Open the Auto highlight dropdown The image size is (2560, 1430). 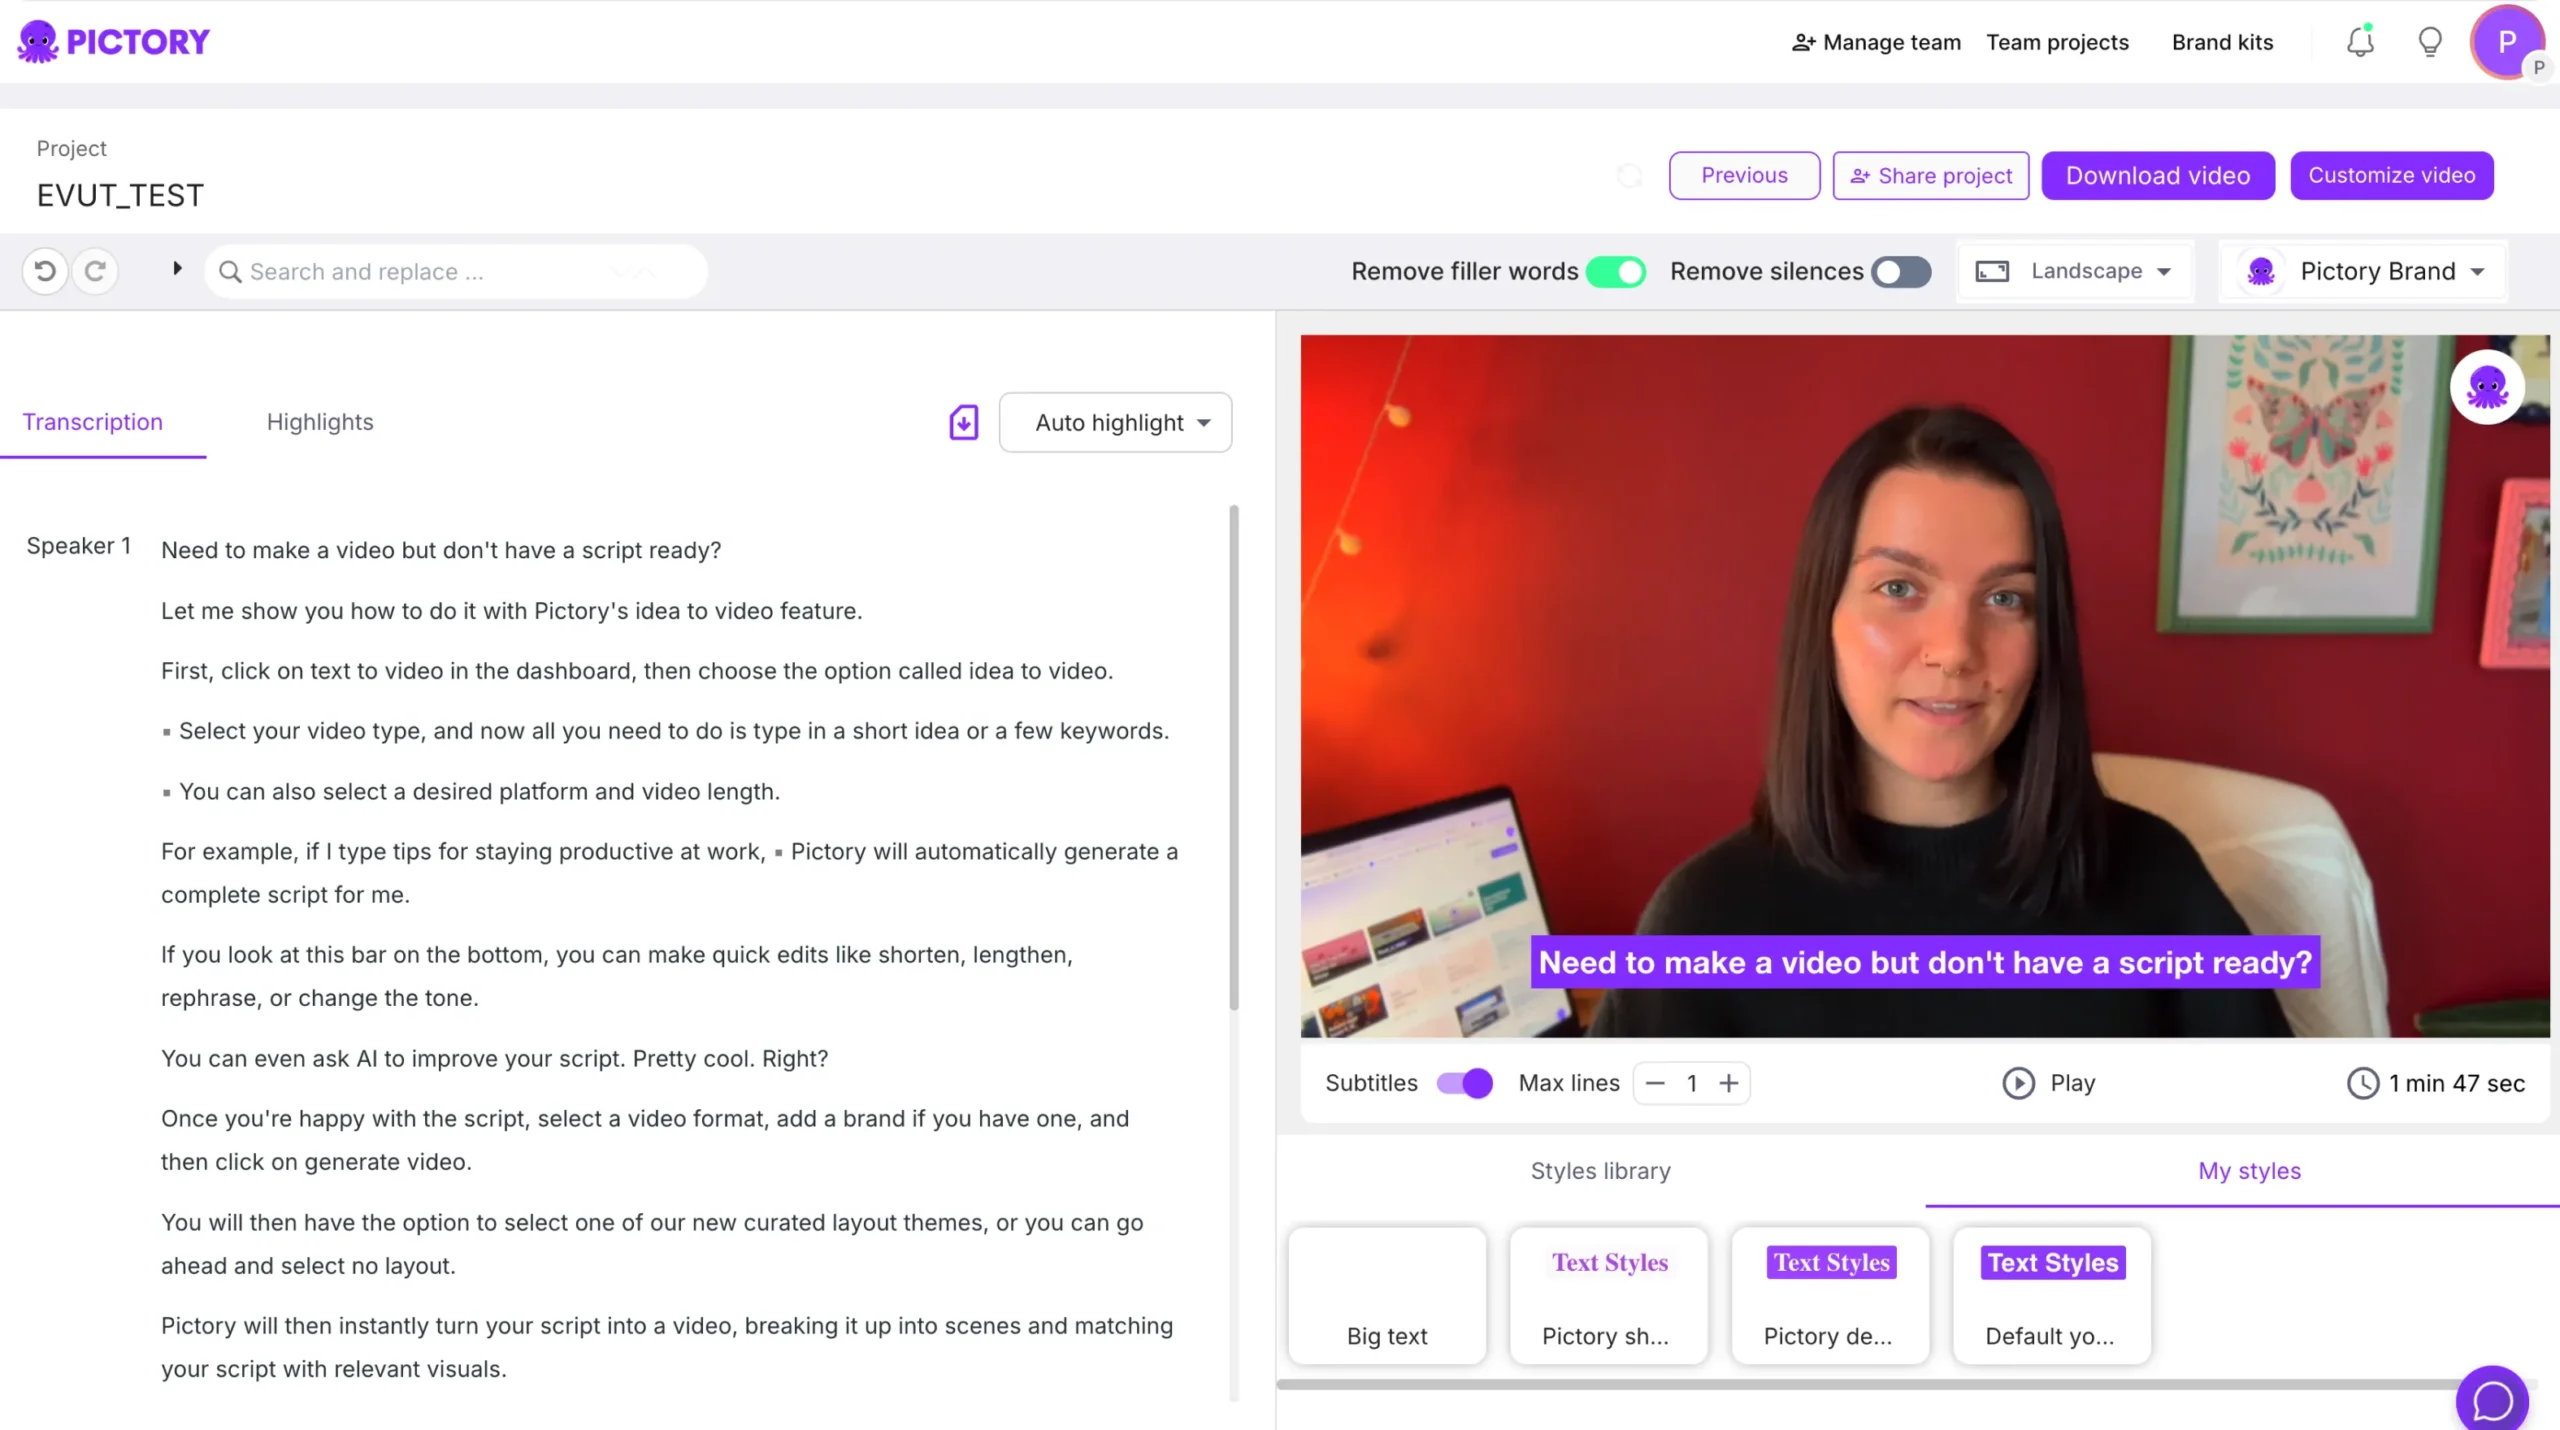(1115, 422)
